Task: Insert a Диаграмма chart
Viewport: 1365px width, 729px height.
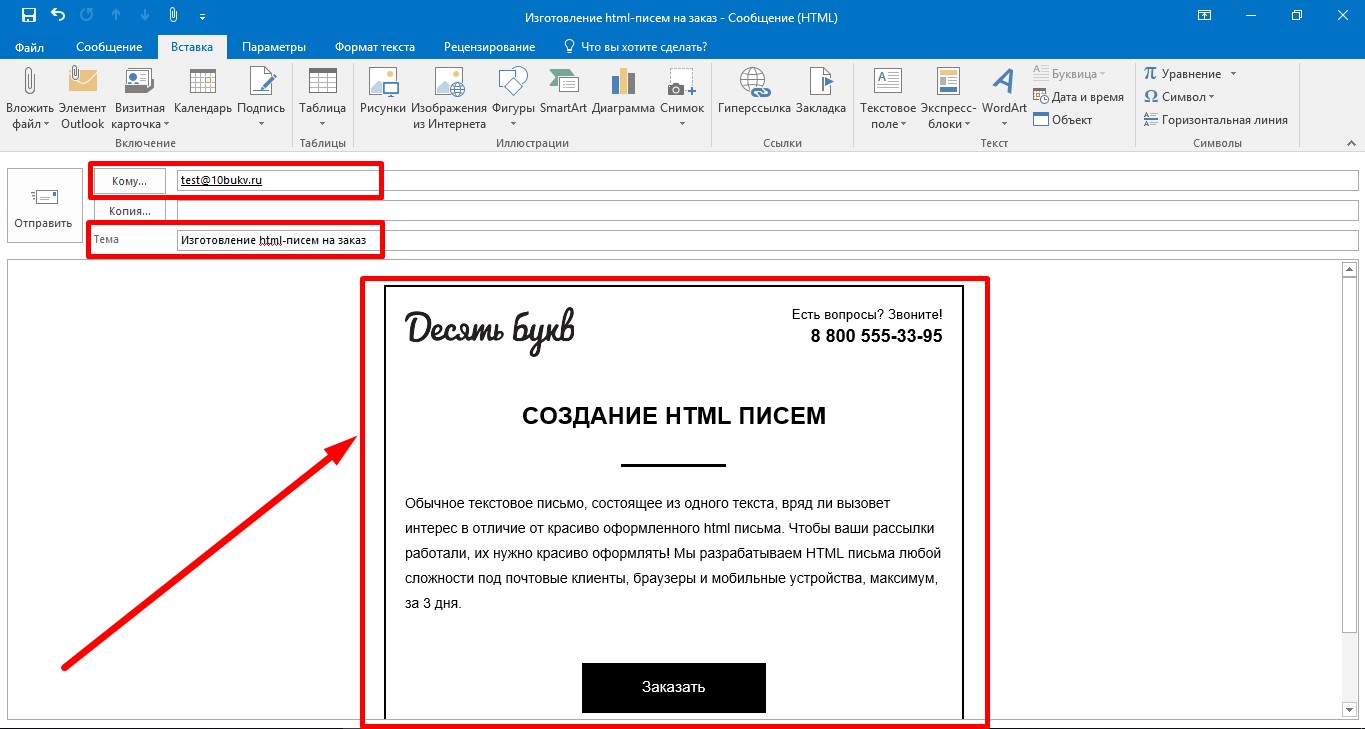Action: click(623, 92)
